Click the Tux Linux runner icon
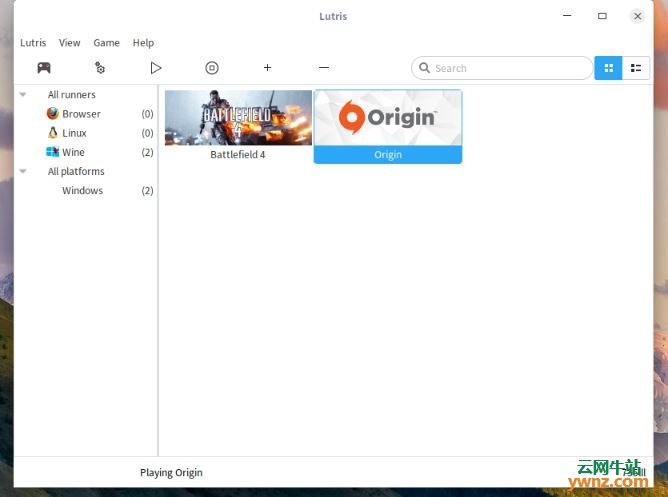The width and height of the screenshot is (668, 497). coord(52,132)
